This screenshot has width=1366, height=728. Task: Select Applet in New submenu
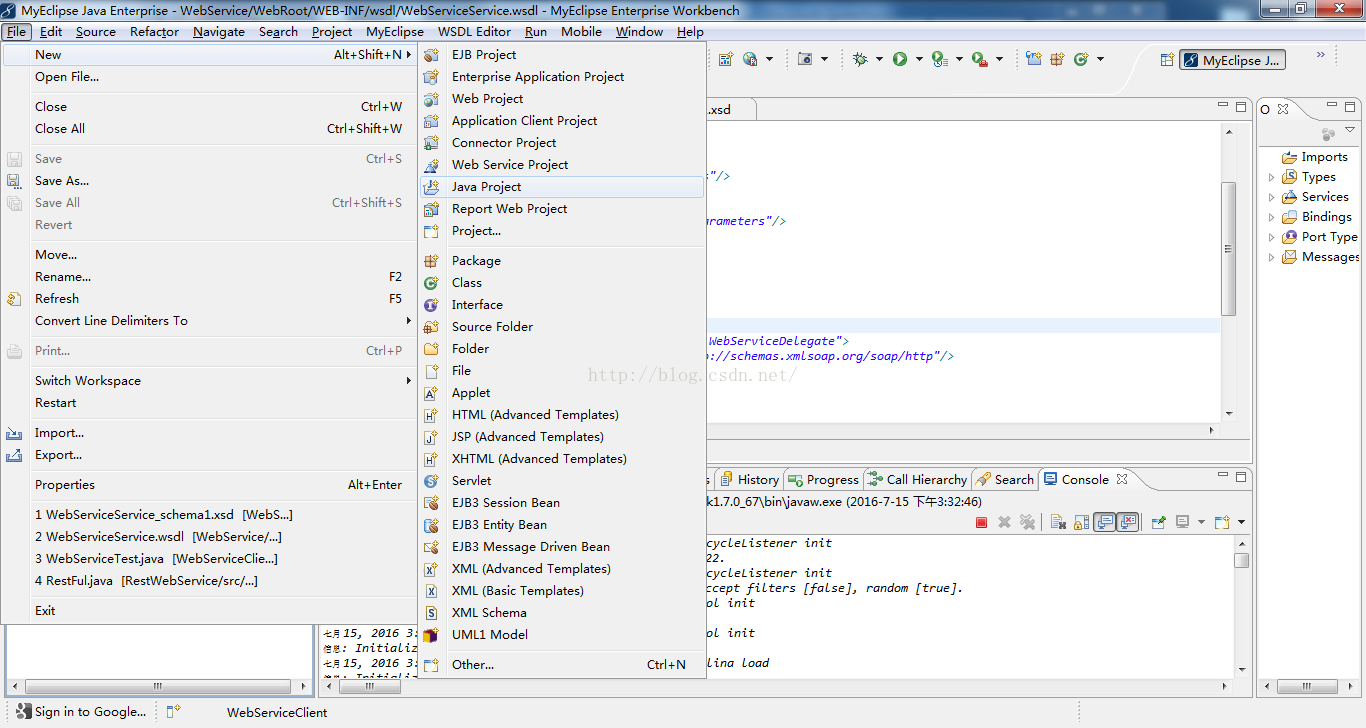pyautogui.click(x=562, y=393)
